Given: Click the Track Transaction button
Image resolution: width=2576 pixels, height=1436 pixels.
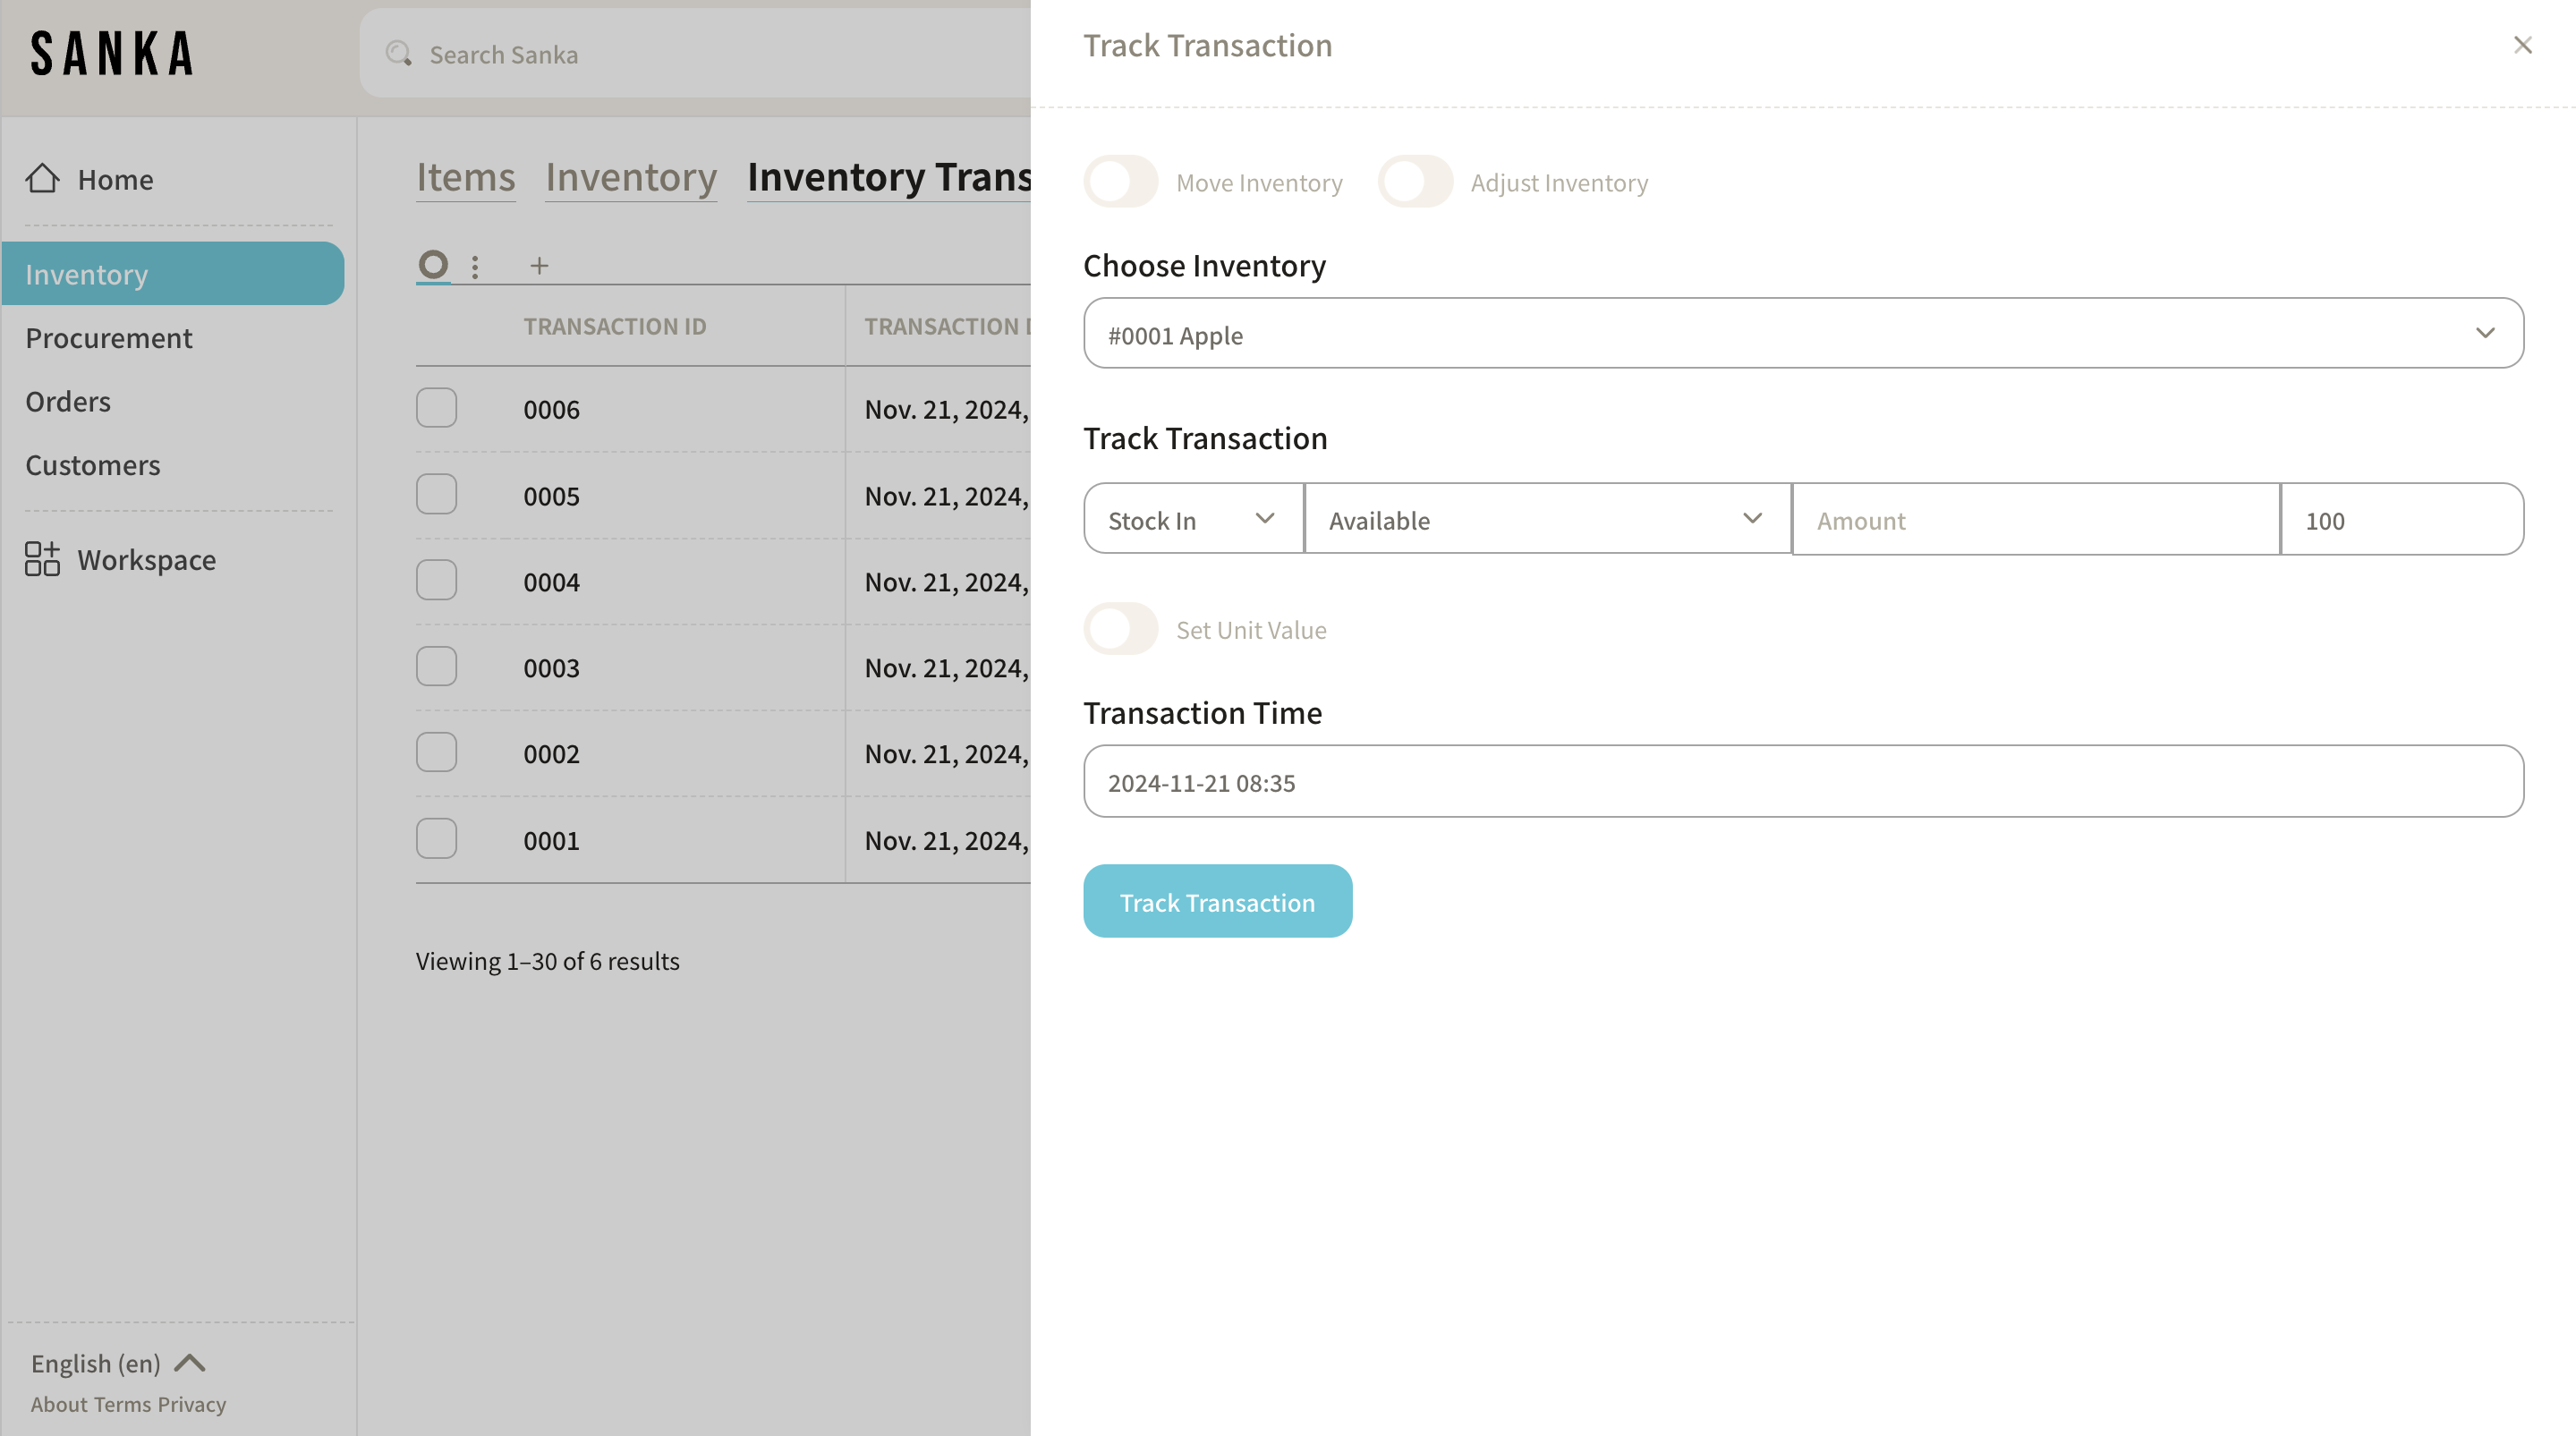Looking at the screenshot, I should [x=1217, y=902].
